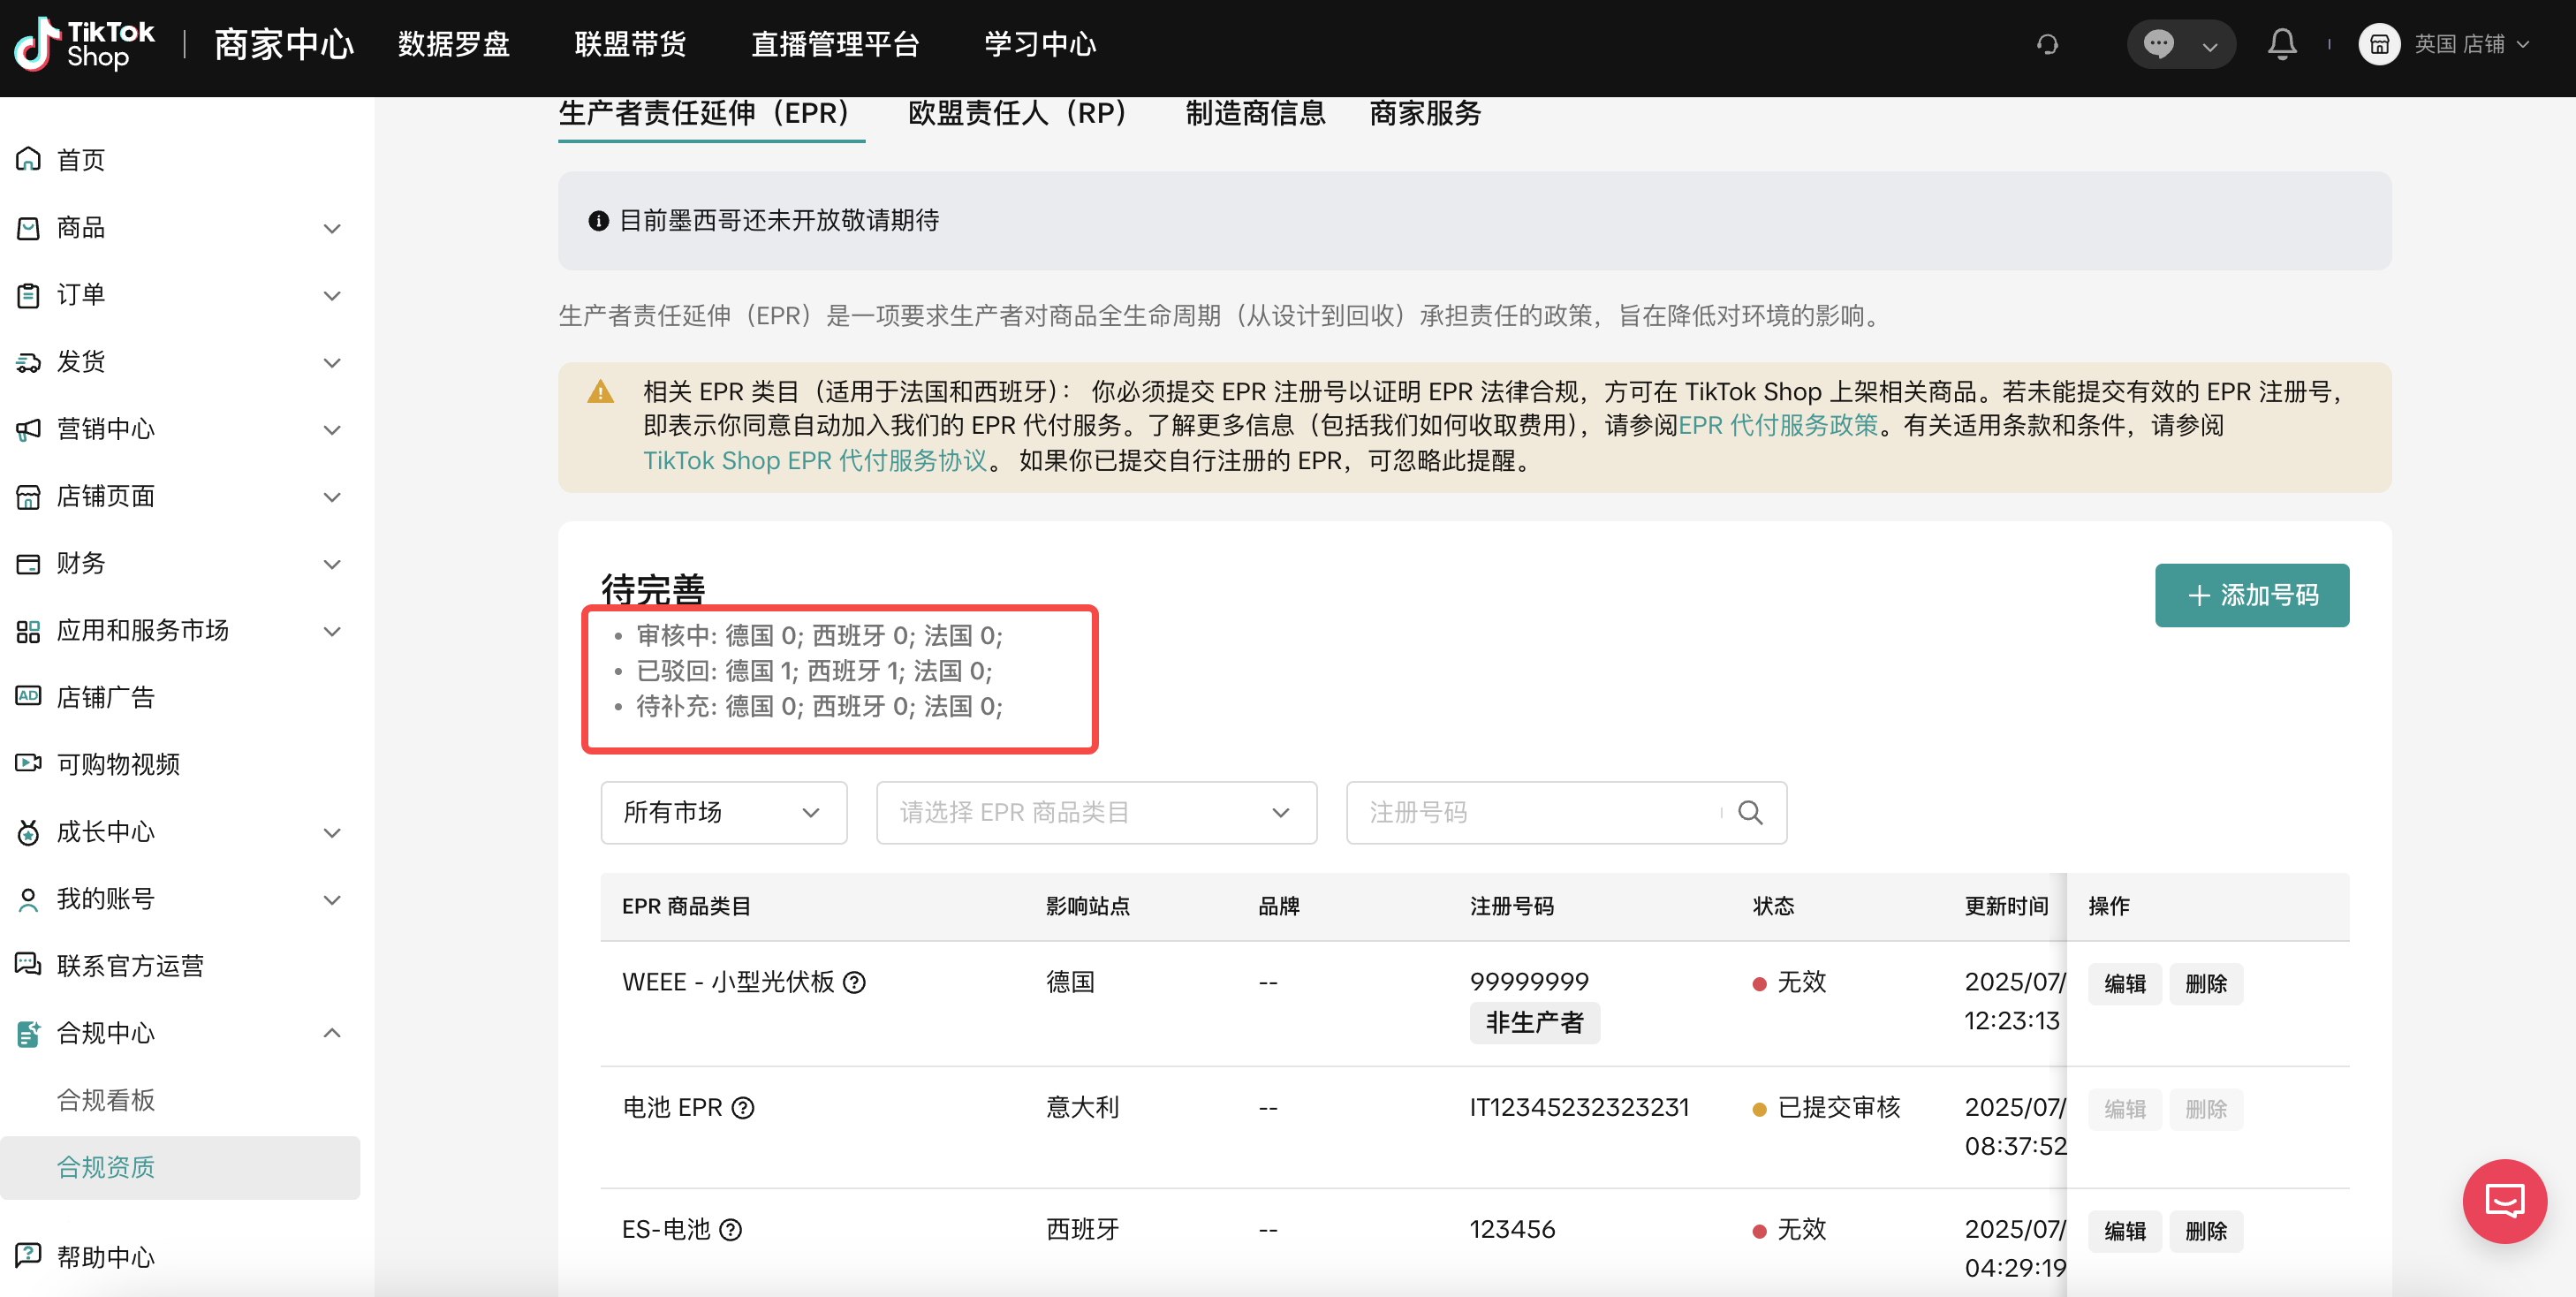Click help icon next to ES-电池
Viewport: 2576px width, 1297px height.
click(731, 1229)
